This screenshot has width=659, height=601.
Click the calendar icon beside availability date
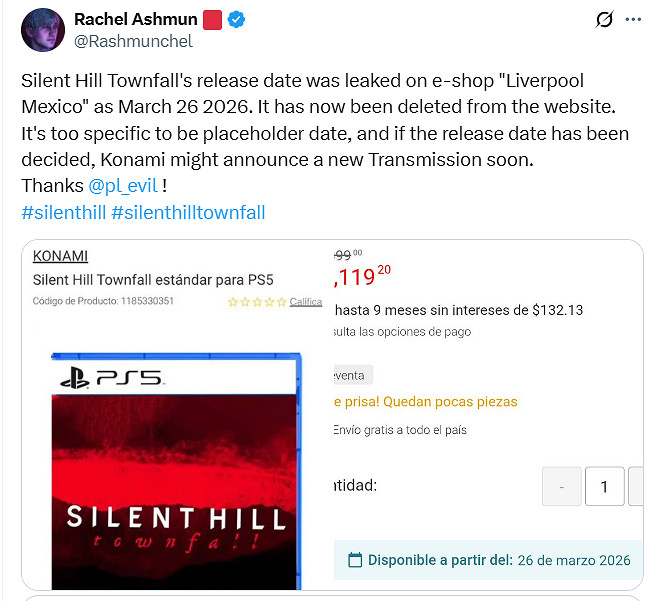click(x=355, y=560)
